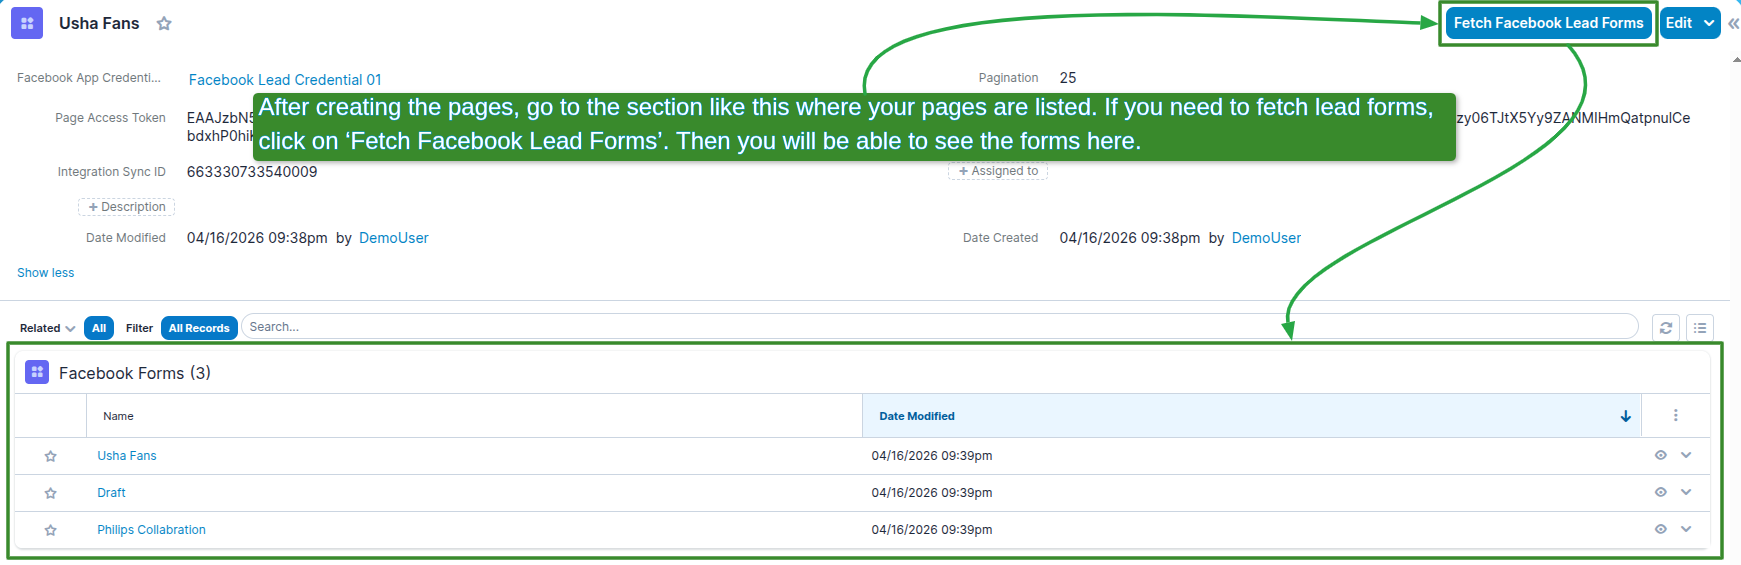The image size is (1741, 565).
Task: Select the All Records filter pill
Action: click(x=199, y=328)
